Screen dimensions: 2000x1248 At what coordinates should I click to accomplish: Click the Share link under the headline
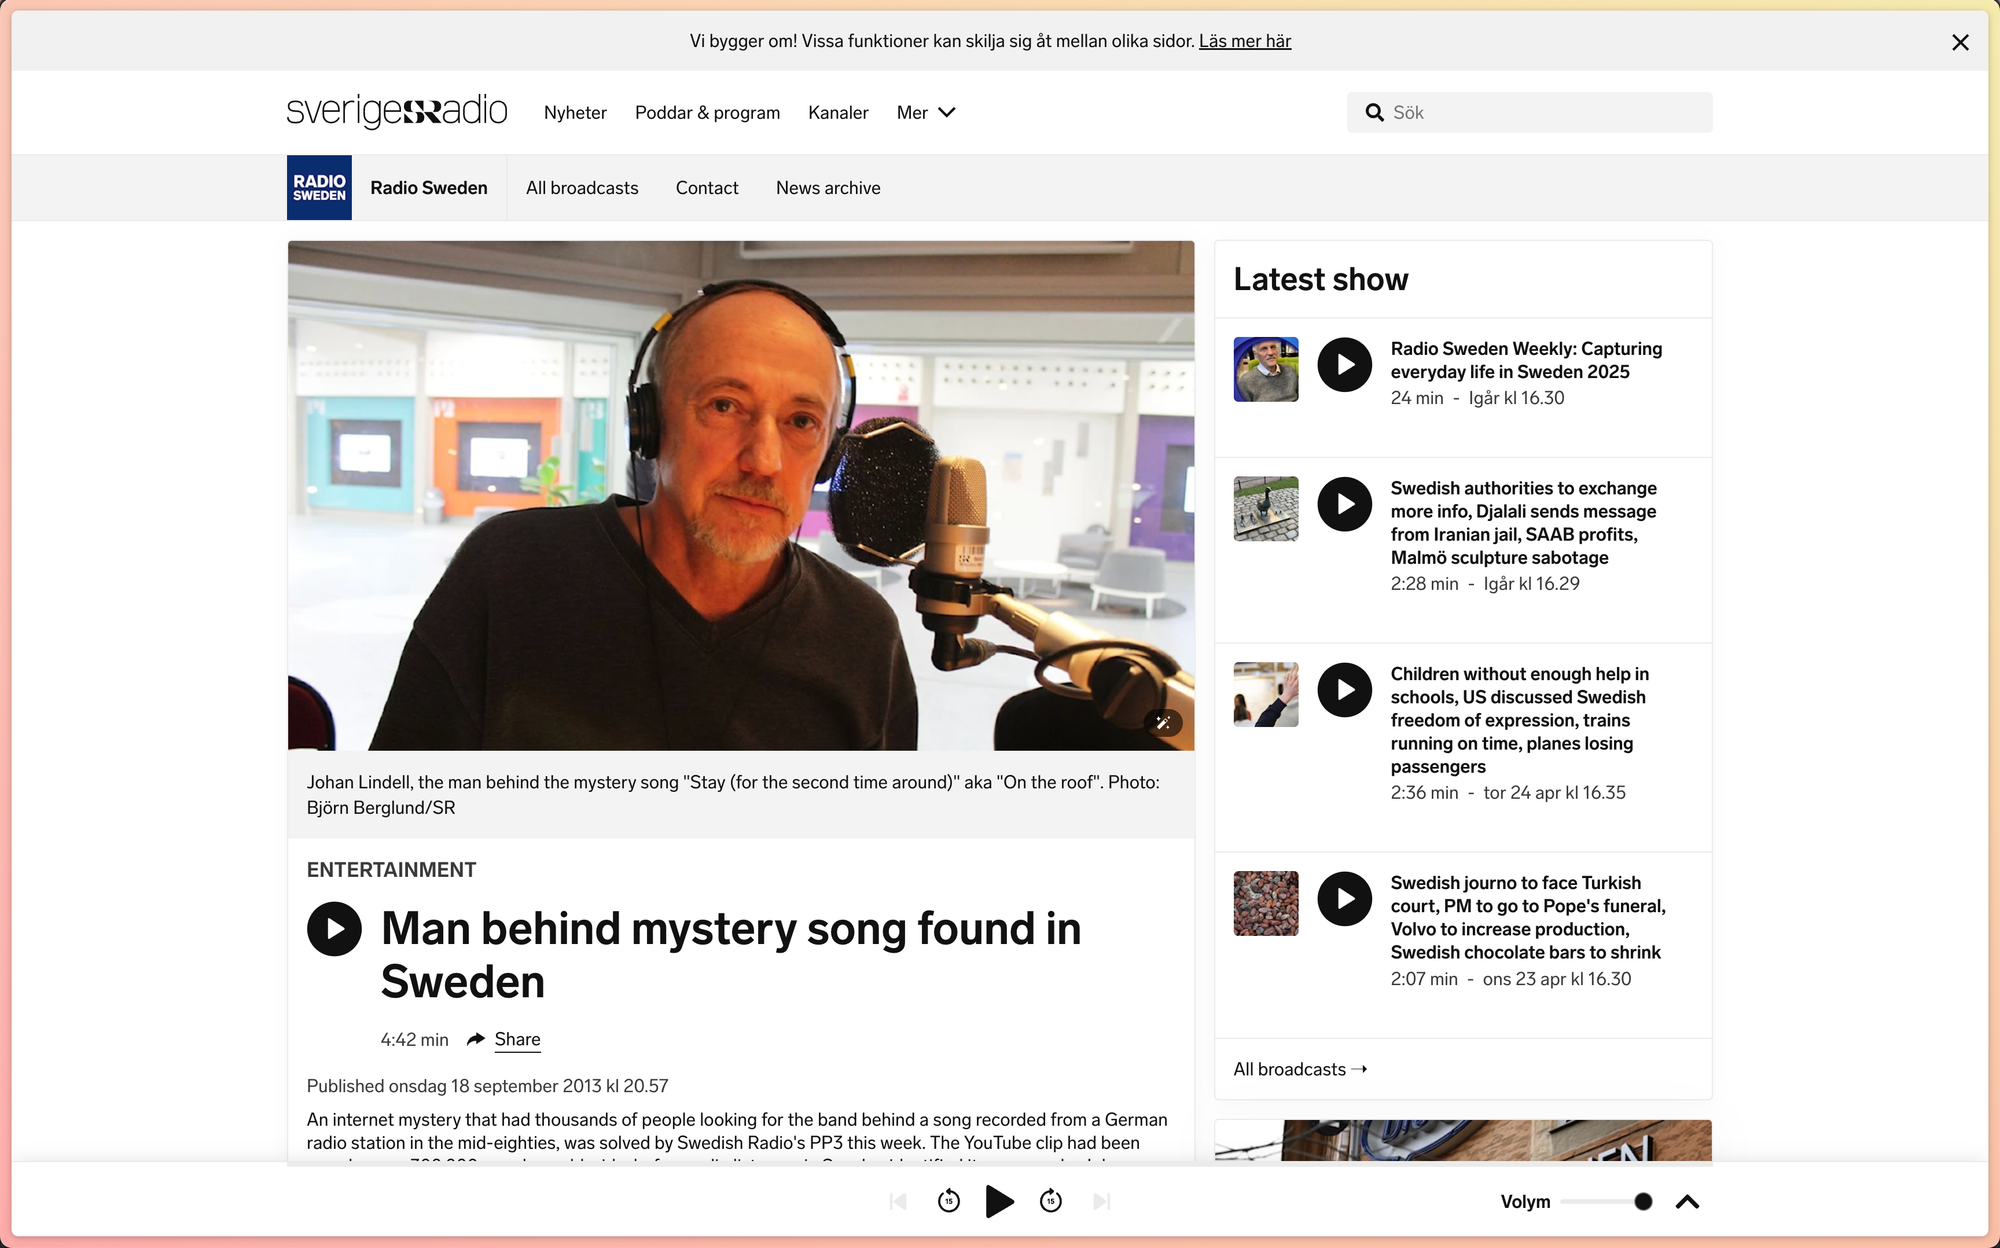pos(517,1039)
